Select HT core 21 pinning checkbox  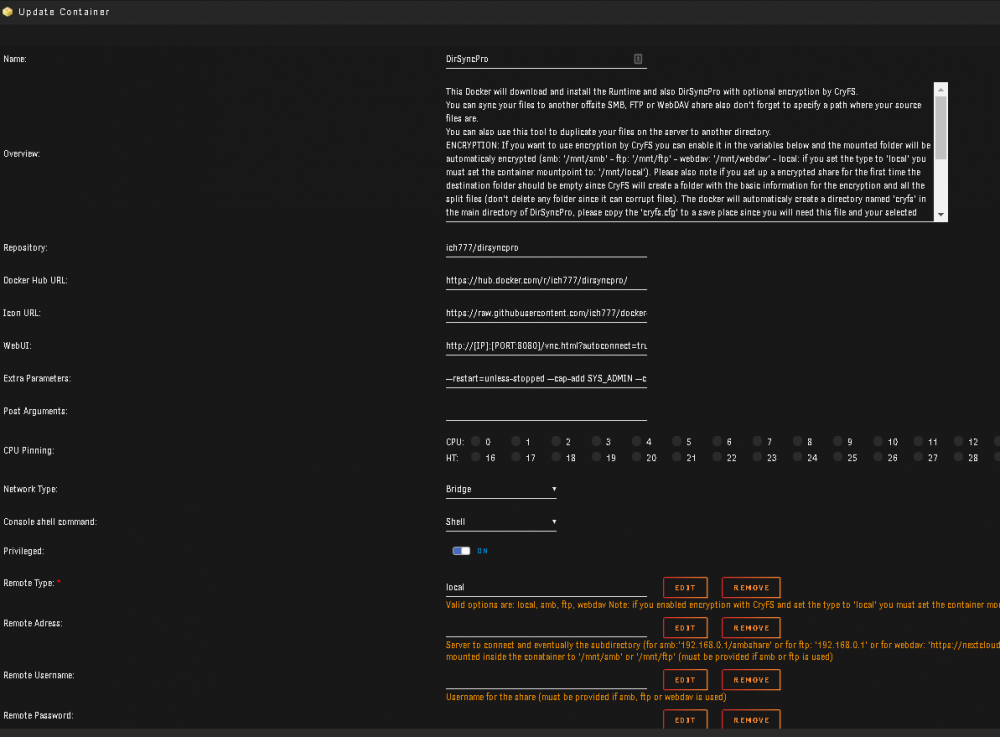(677, 457)
